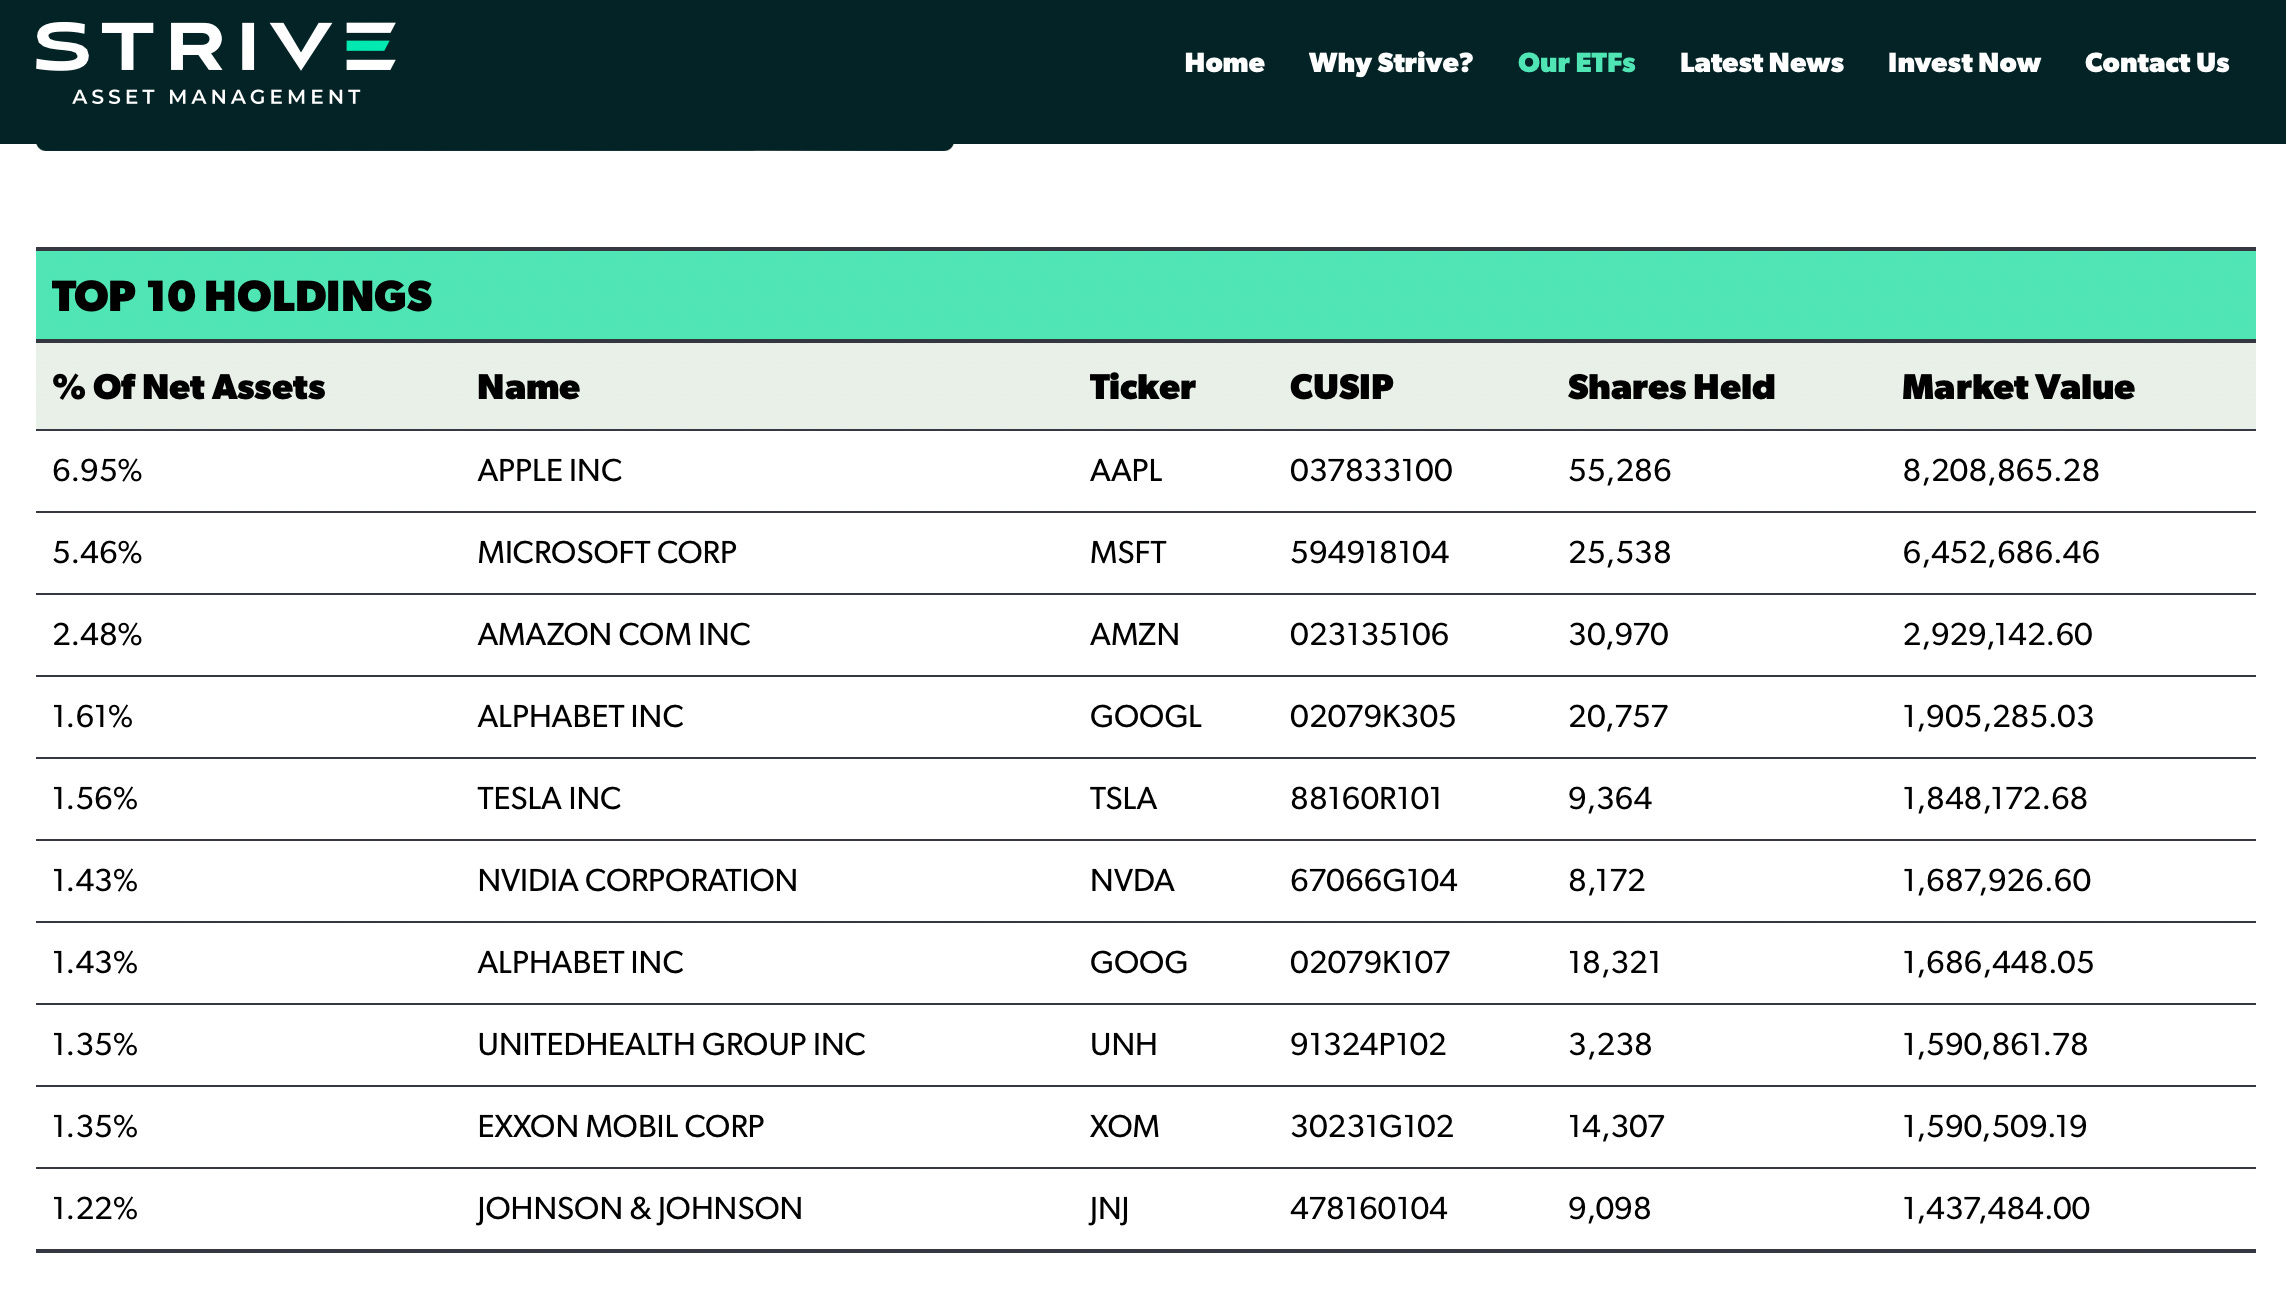
Task: Select the MSFT ticker cell
Action: point(1128,552)
